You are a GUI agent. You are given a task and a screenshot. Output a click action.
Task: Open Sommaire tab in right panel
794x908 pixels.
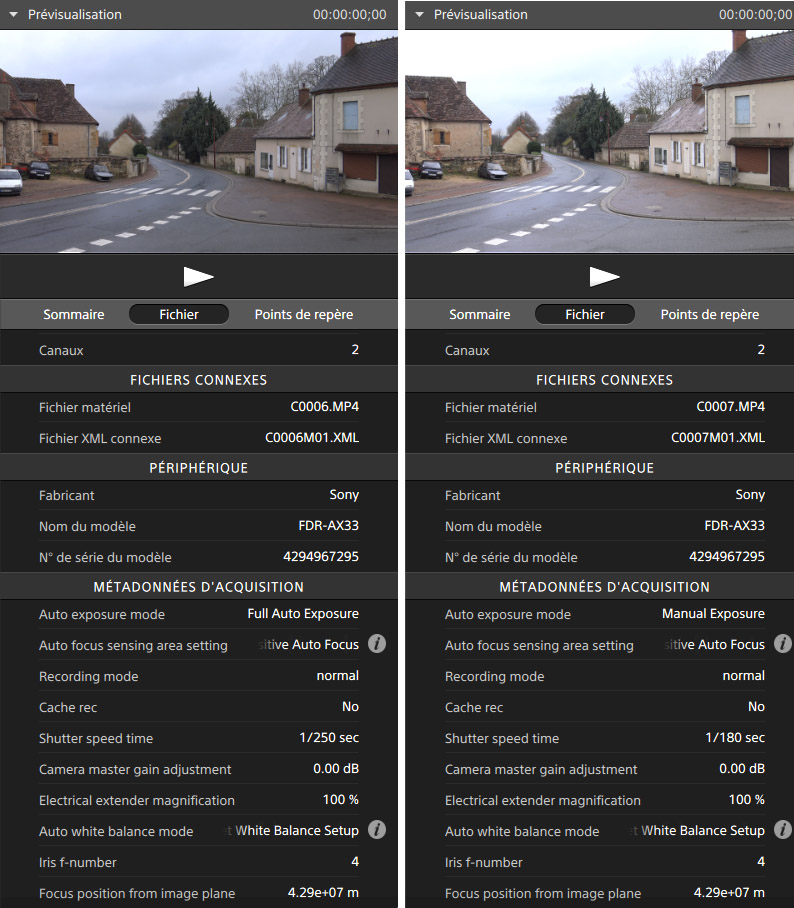point(480,314)
